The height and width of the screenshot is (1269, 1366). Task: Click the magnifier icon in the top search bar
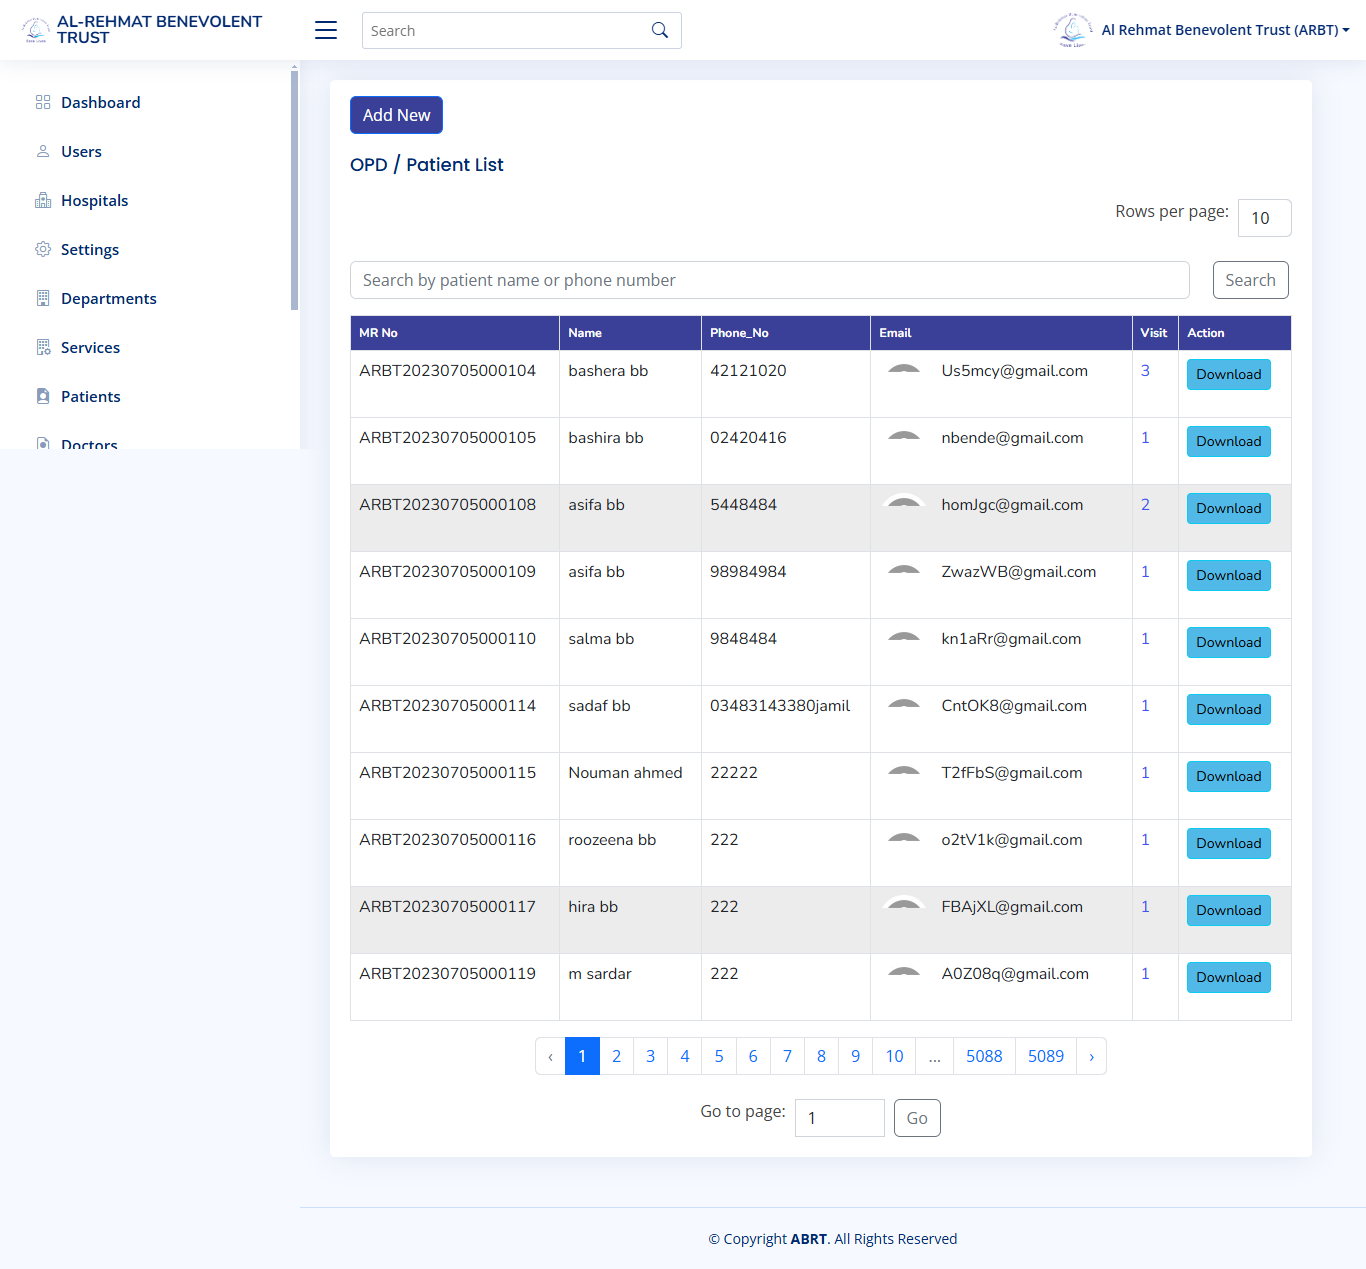pyautogui.click(x=659, y=30)
